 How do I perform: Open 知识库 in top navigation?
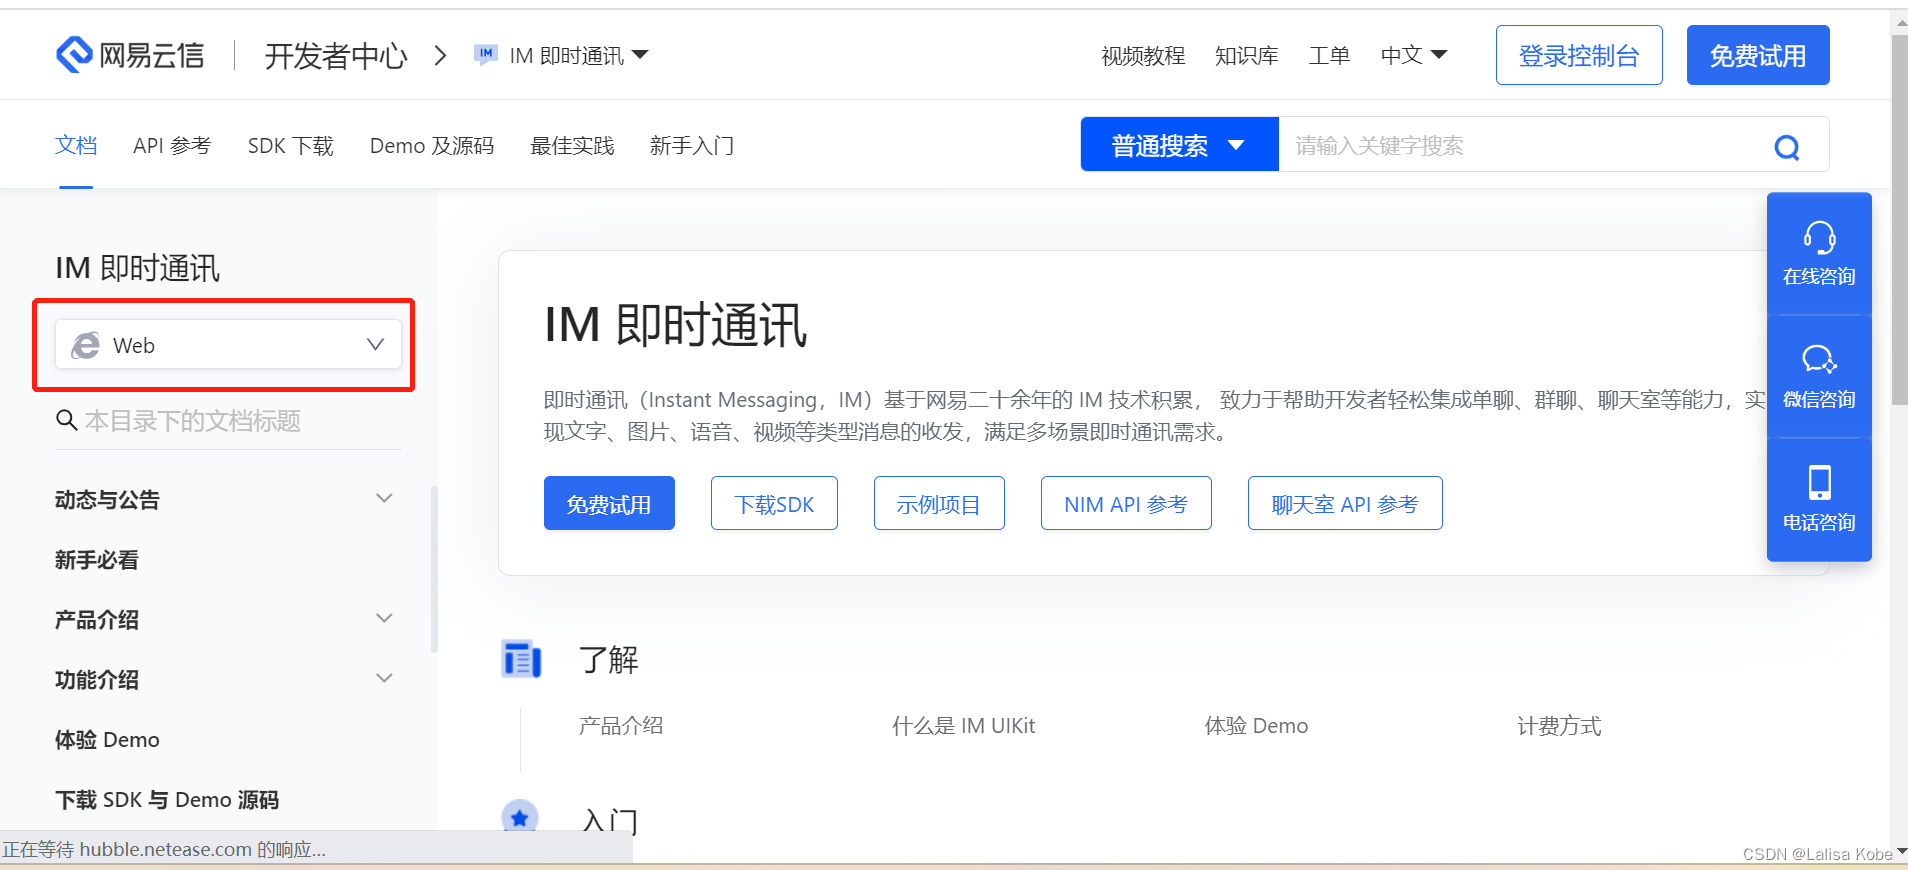tap(1246, 56)
